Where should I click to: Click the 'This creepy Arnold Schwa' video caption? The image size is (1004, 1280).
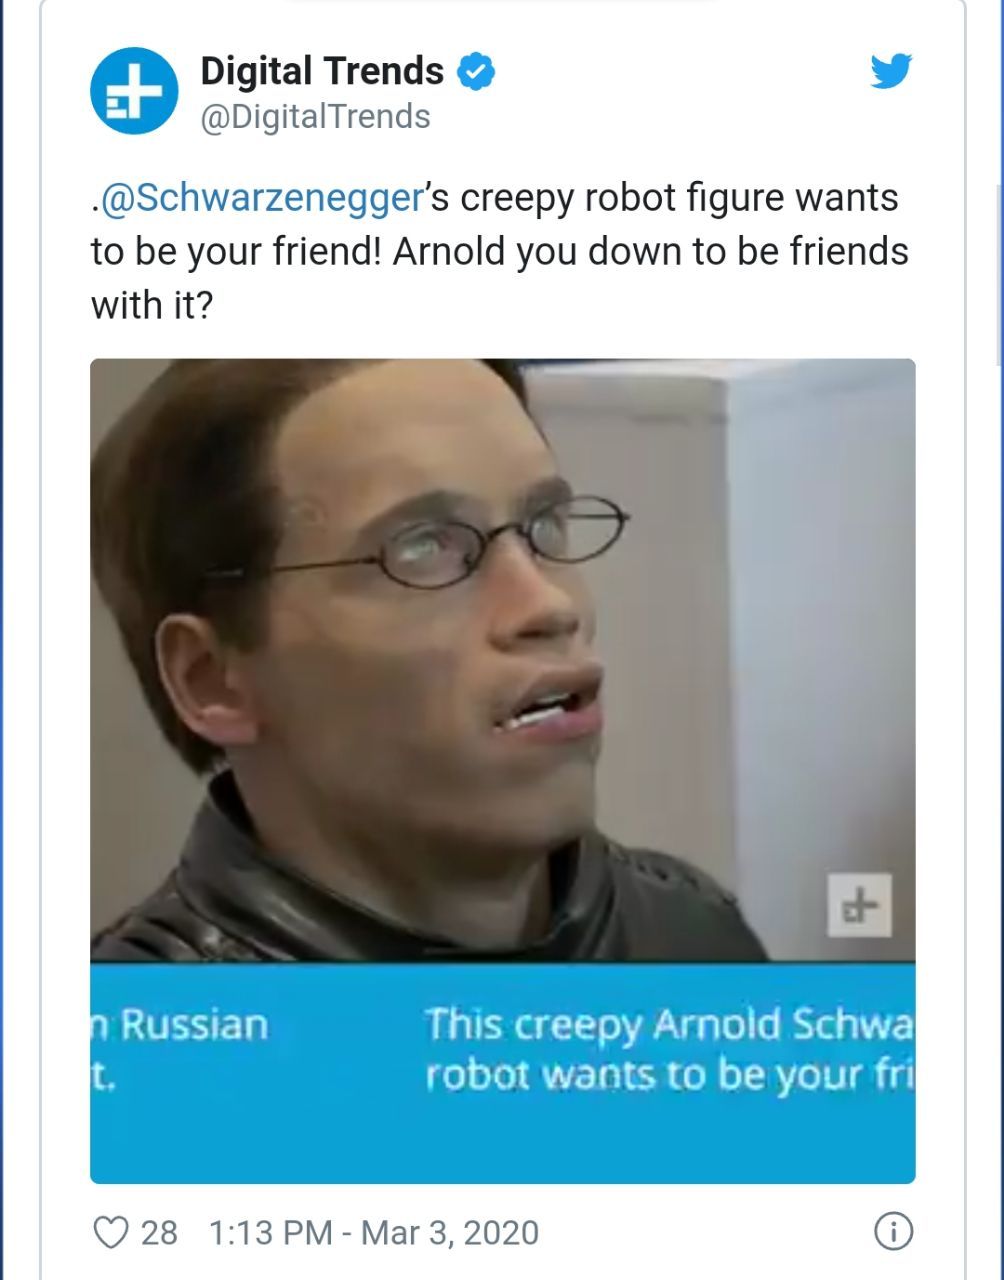[669, 1025]
